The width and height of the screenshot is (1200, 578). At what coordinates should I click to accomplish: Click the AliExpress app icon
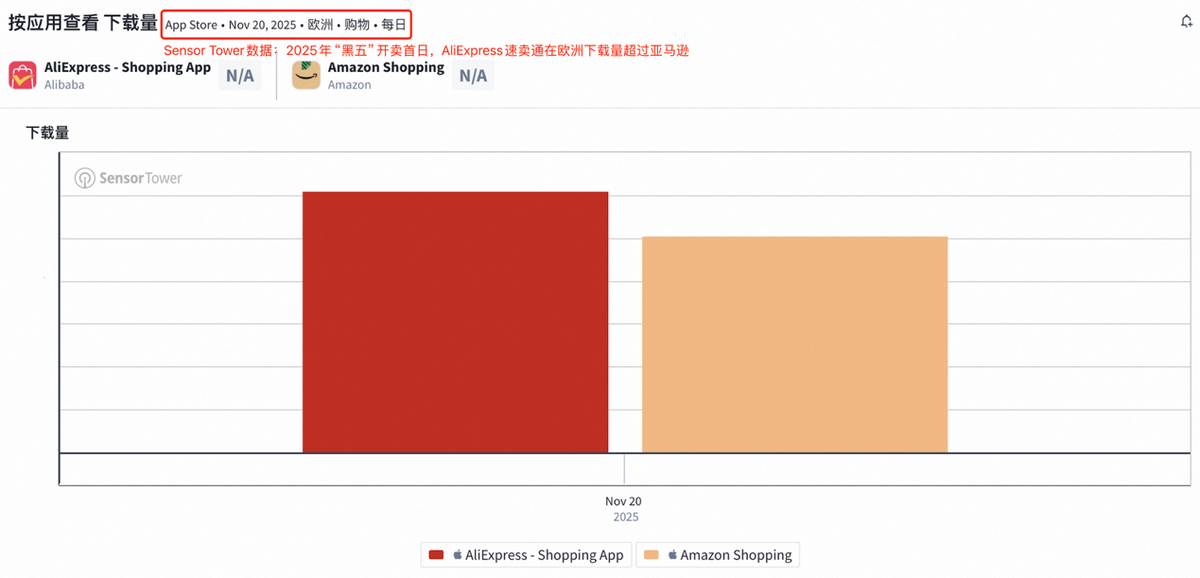23,76
